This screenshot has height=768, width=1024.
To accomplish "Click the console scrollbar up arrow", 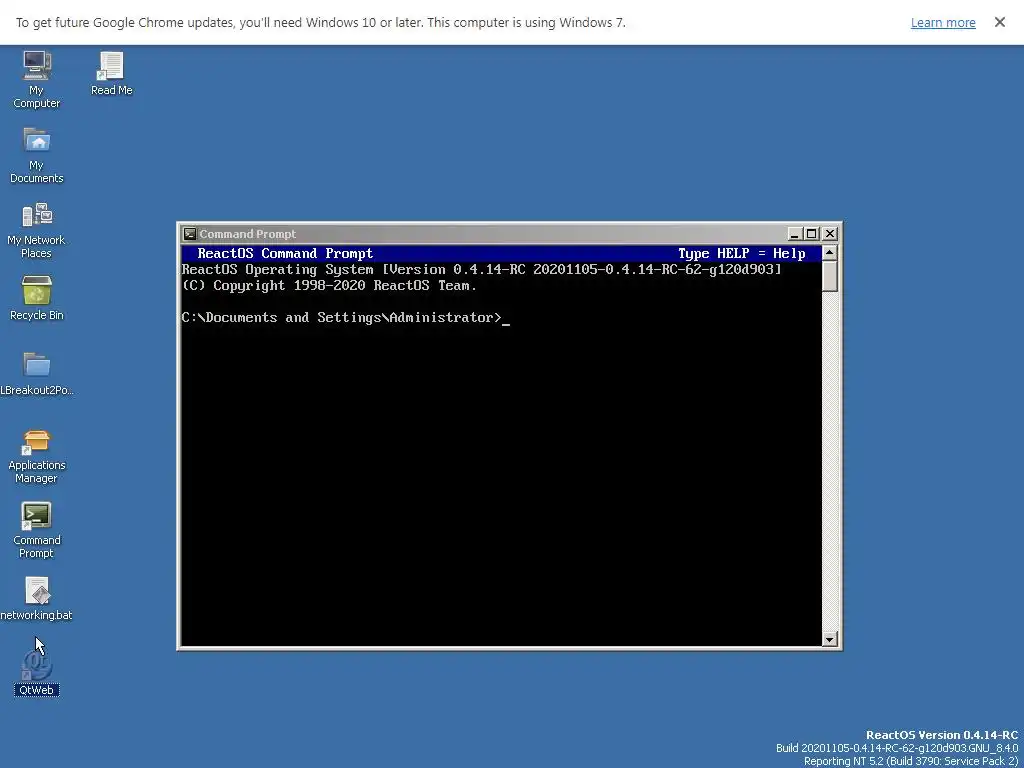I will 829,253.
